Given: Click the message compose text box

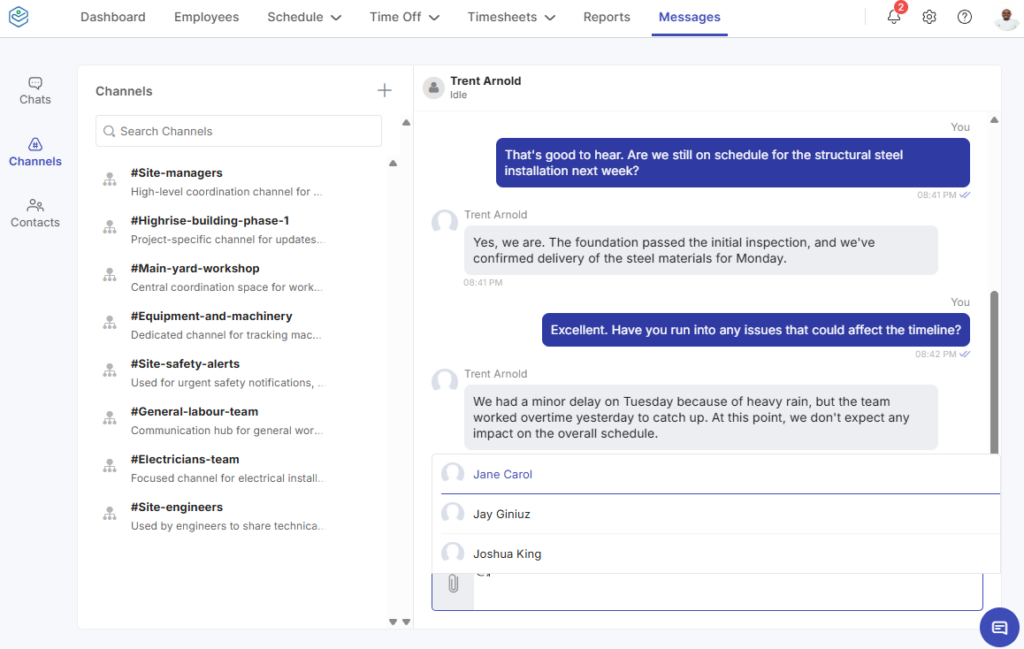Looking at the screenshot, I should [728, 592].
